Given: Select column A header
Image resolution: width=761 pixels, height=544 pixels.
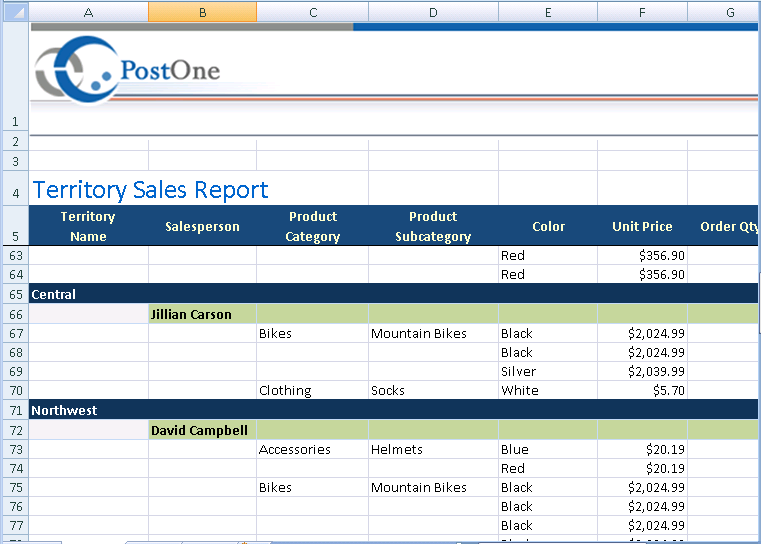Looking at the screenshot, I should [x=88, y=12].
